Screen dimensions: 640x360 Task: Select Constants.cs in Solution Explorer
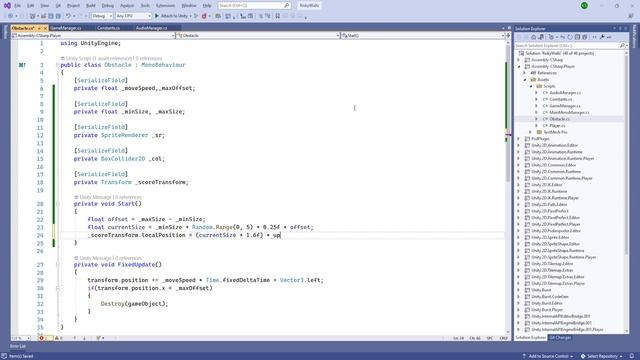[x=560, y=99]
